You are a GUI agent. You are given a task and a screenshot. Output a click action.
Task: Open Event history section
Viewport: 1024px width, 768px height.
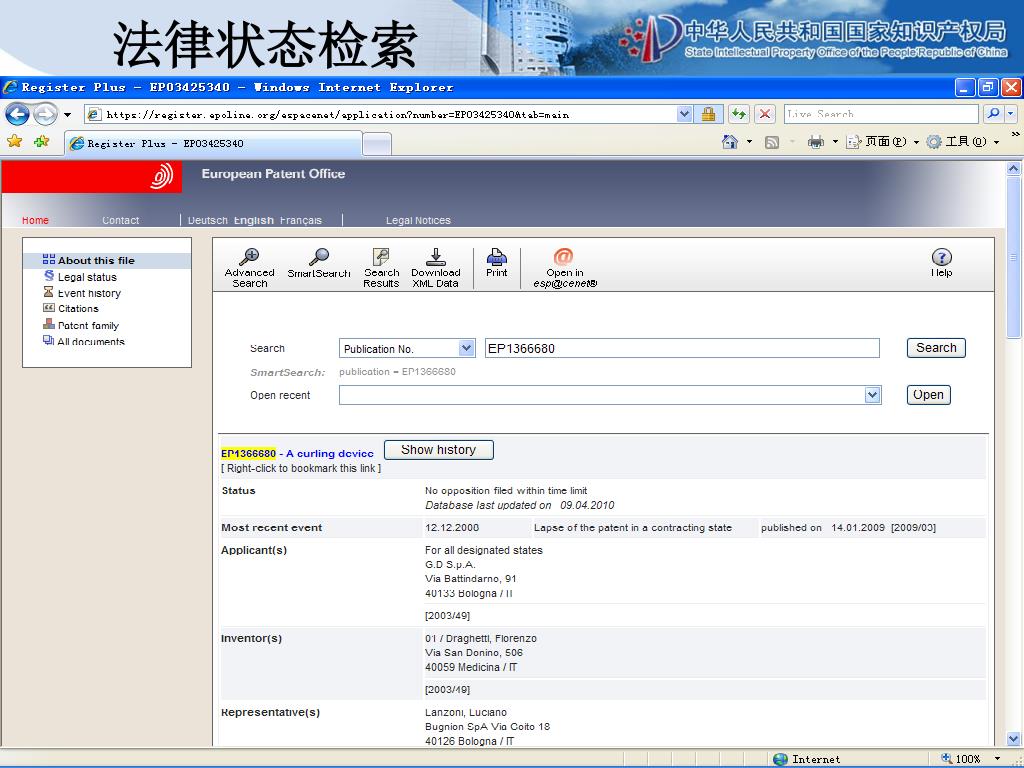pyautogui.click(x=89, y=293)
